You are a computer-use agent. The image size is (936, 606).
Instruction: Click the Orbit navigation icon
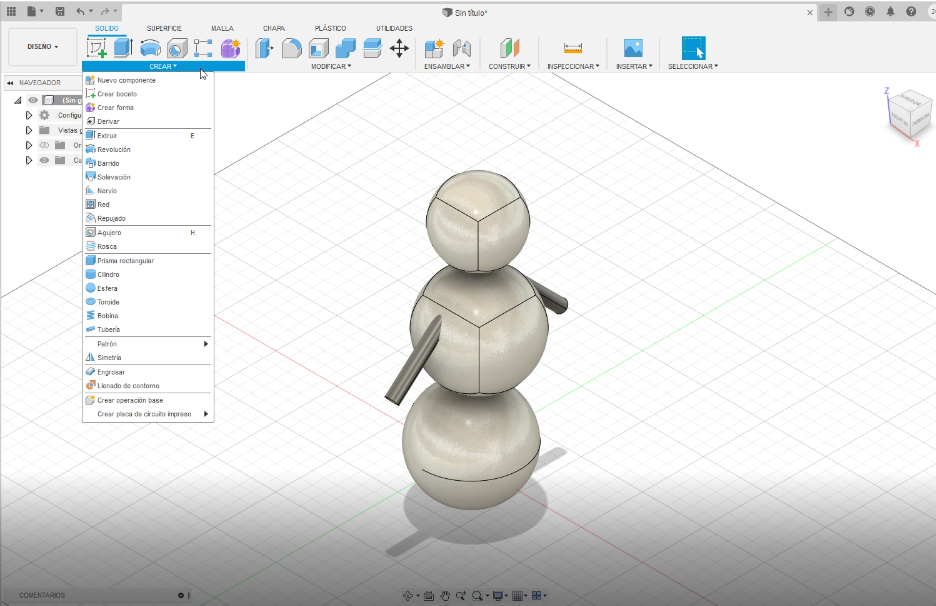408,595
